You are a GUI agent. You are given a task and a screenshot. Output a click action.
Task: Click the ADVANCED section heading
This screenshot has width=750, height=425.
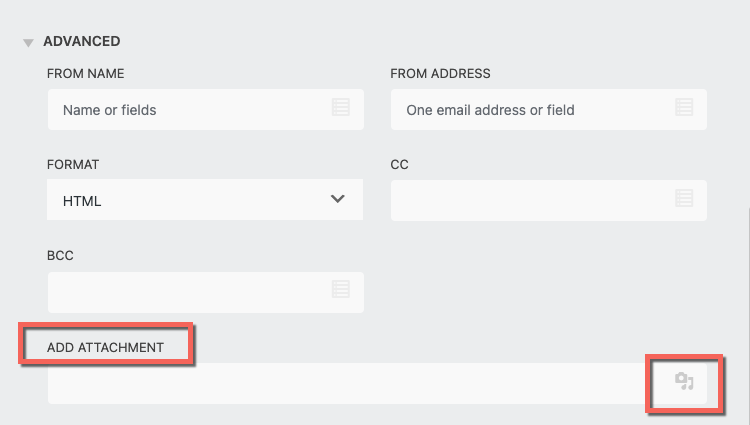point(82,42)
